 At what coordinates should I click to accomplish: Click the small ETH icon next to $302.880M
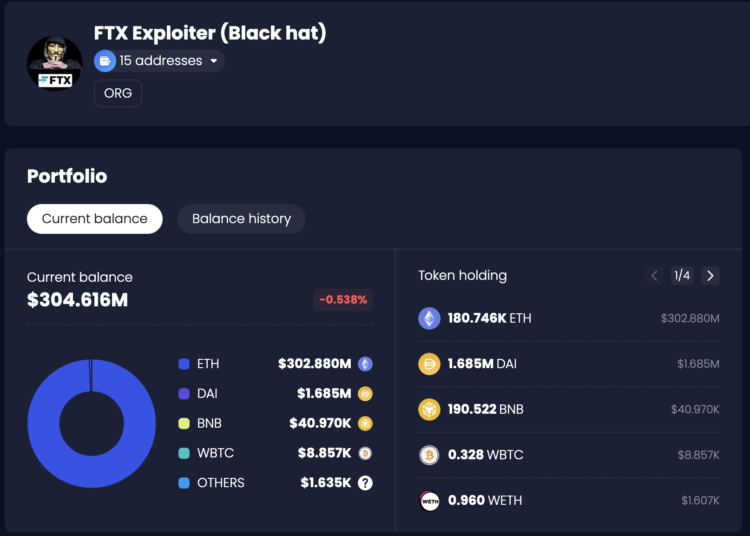click(365, 364)
